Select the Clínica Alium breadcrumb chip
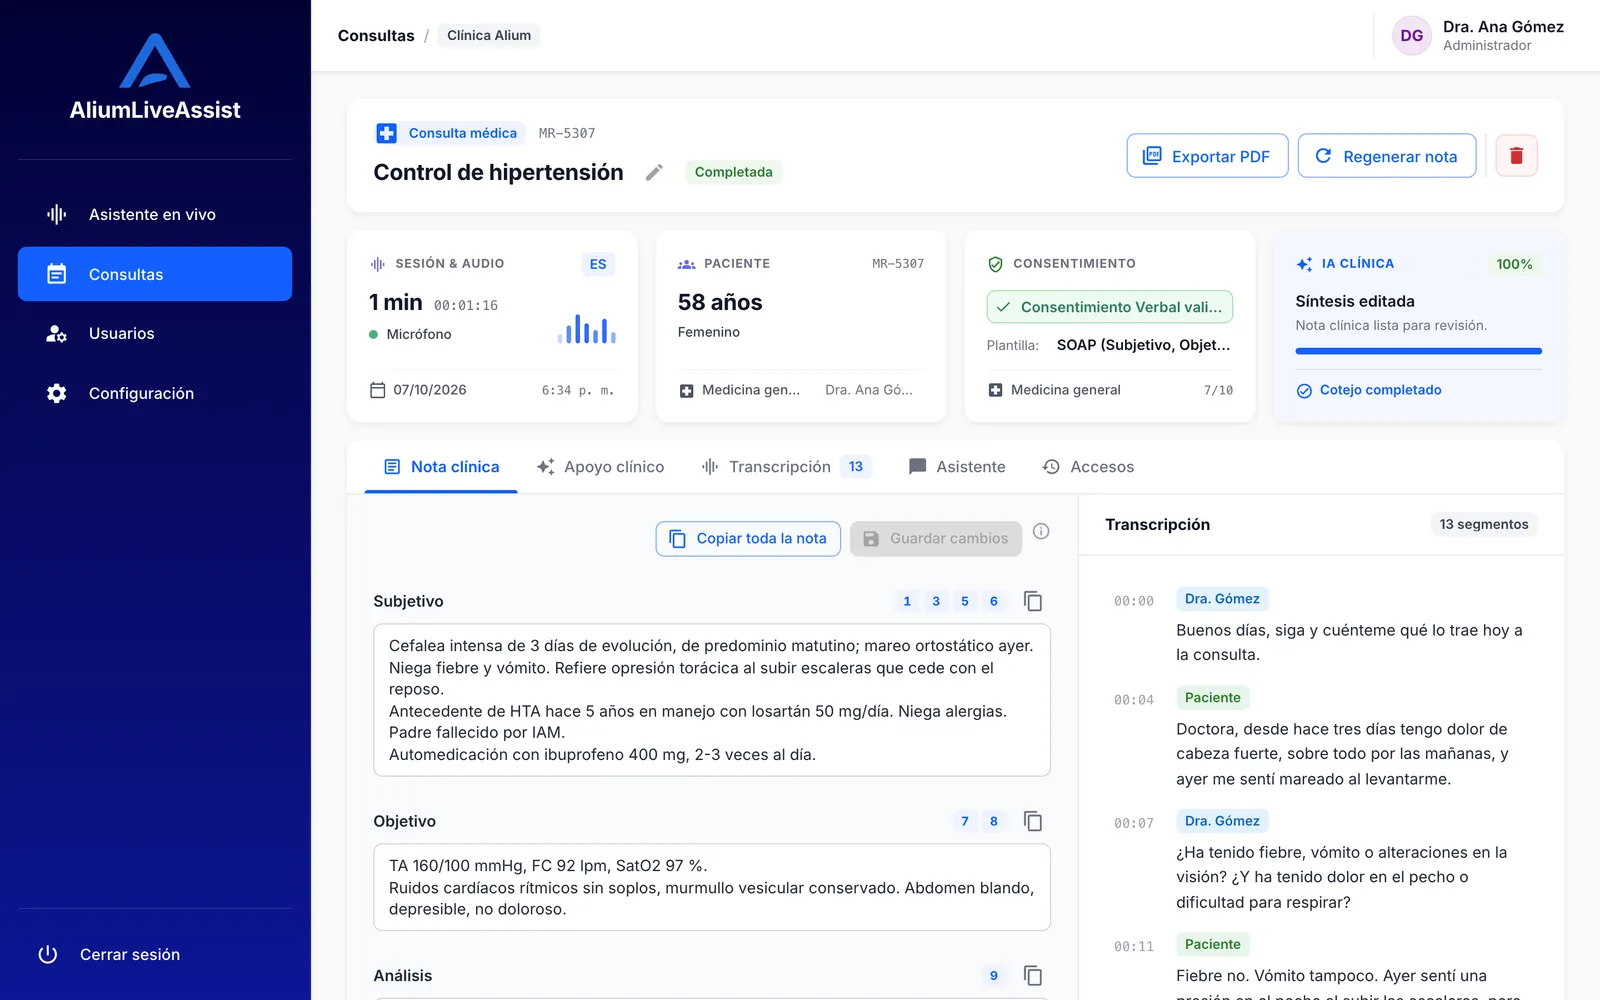The width and height of the screenshot is (1600, 1000). tap(489, 35)
